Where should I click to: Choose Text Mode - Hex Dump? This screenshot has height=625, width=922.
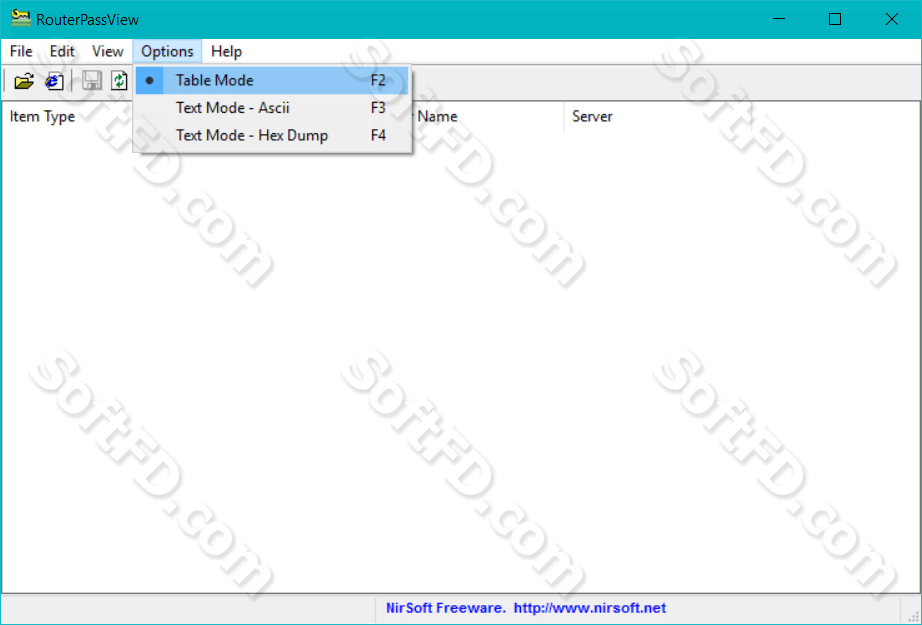(x=272, y=135)
